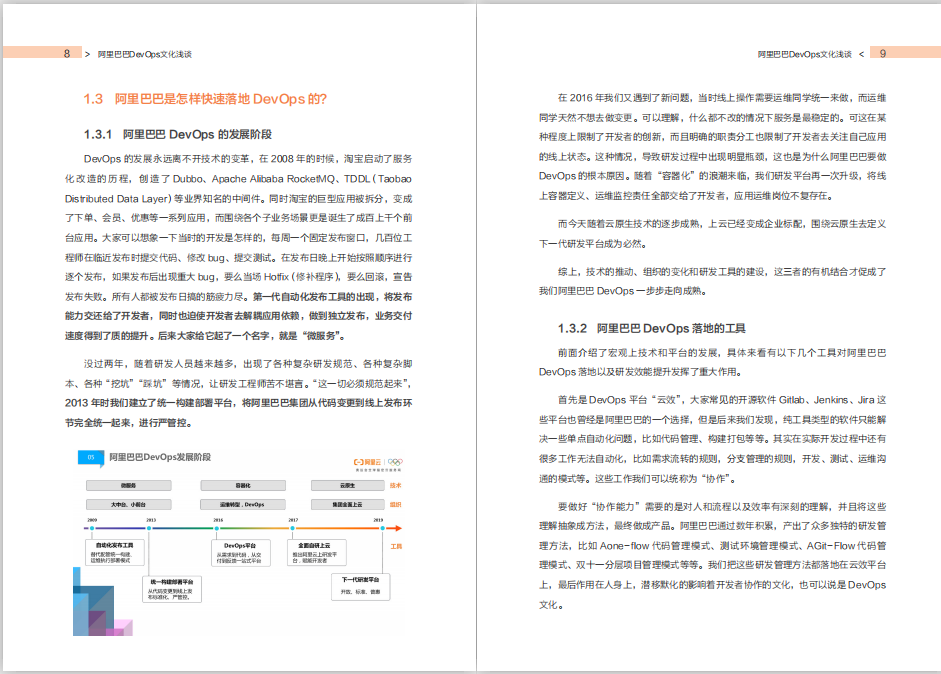Click the orange 工具 row label in figure
Image resolution: width=941 pixels, height=674 pixels.
pyautogui.click(x=396, y=546)
